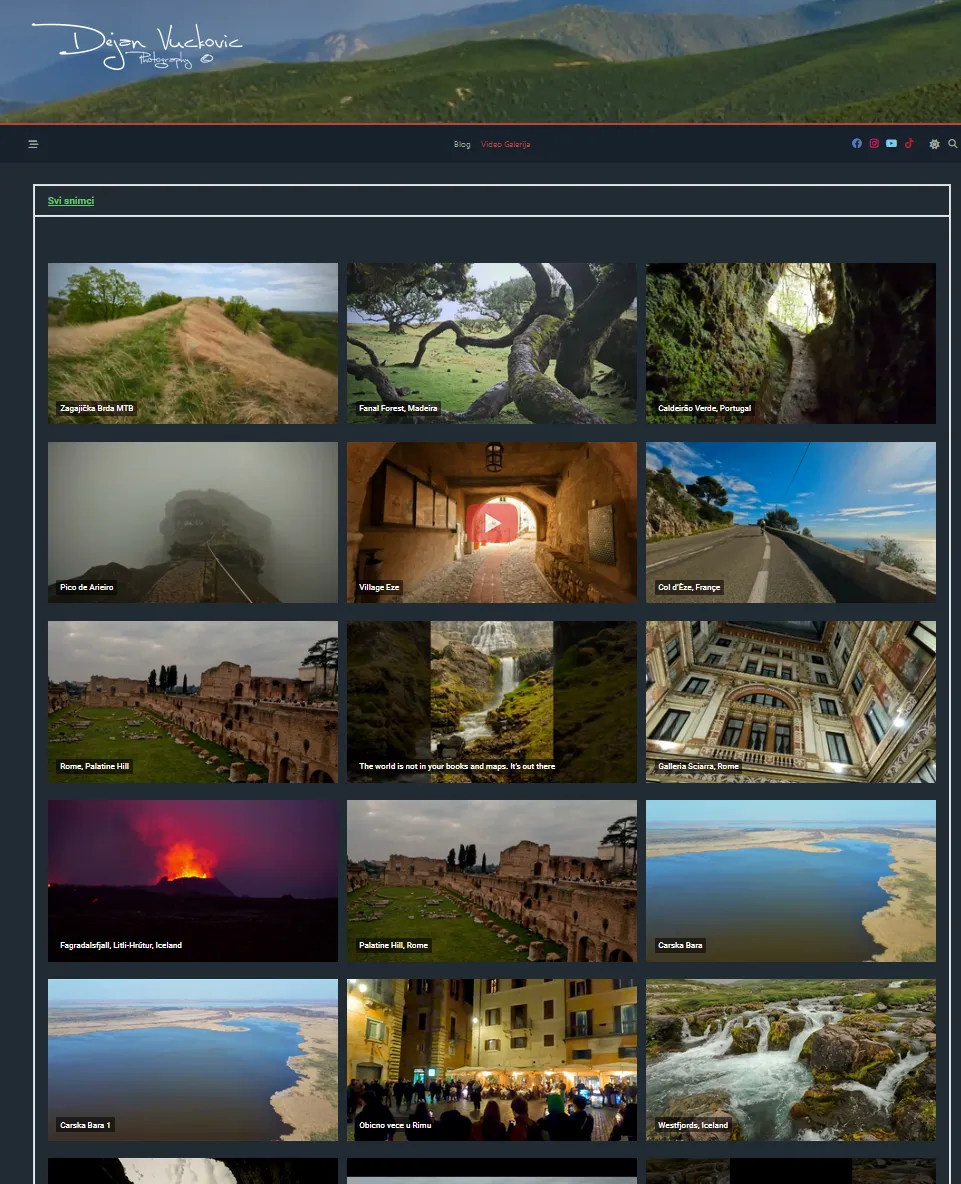The image size is (961, 1184).
Task: Open the Instagram profile icon
Action: (x=874, y=143)
